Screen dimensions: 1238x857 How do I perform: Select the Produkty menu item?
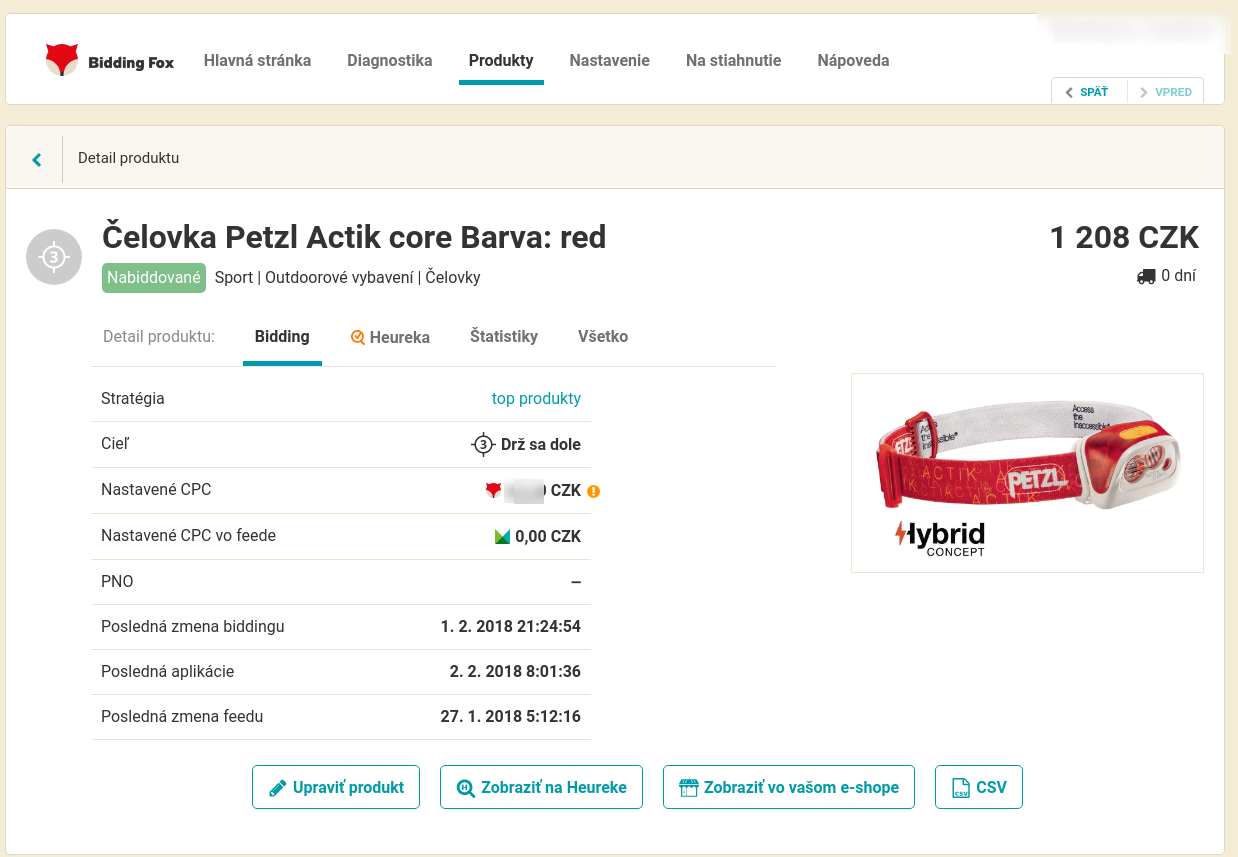click(501, 60)
